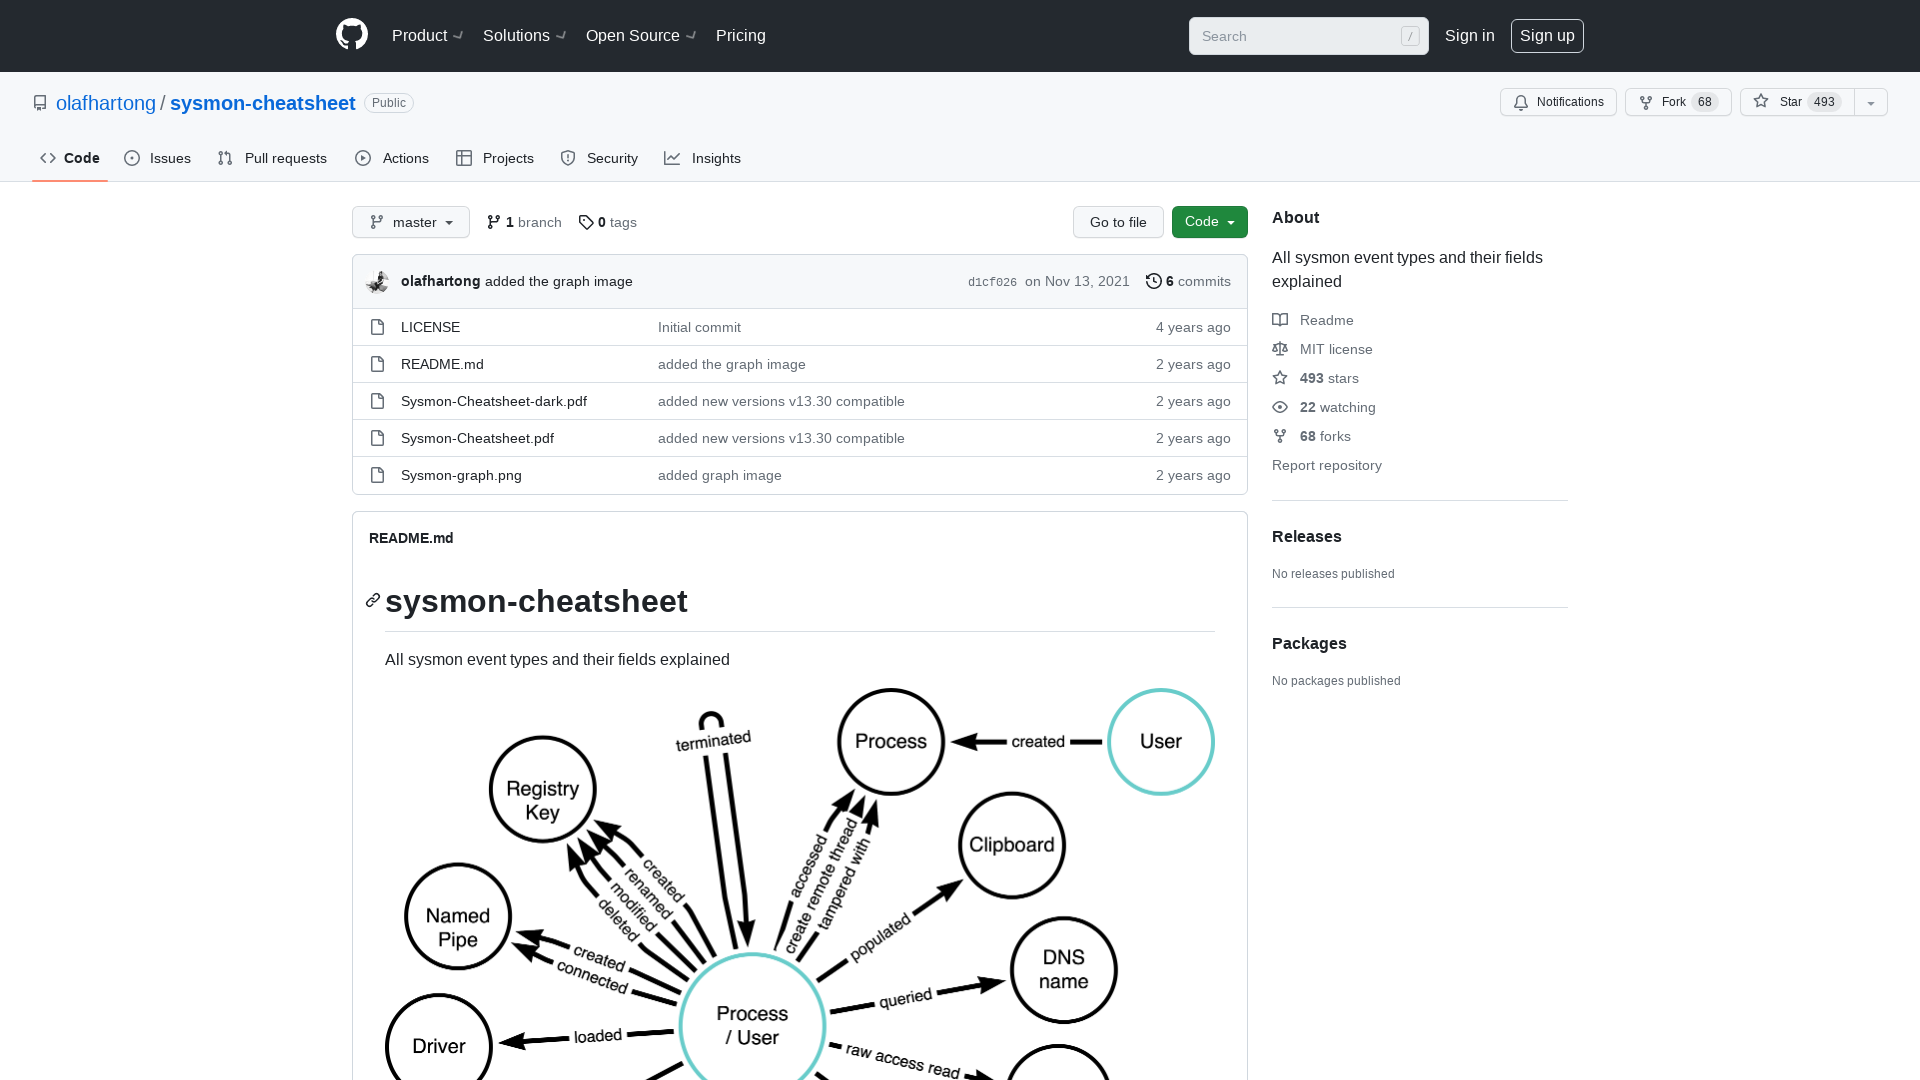The width and height of the screenshot is (1920, 1080).
Task: Click the file icon beside Sysmon-Cheatsheet.pdf
Action: pos(377,438)
